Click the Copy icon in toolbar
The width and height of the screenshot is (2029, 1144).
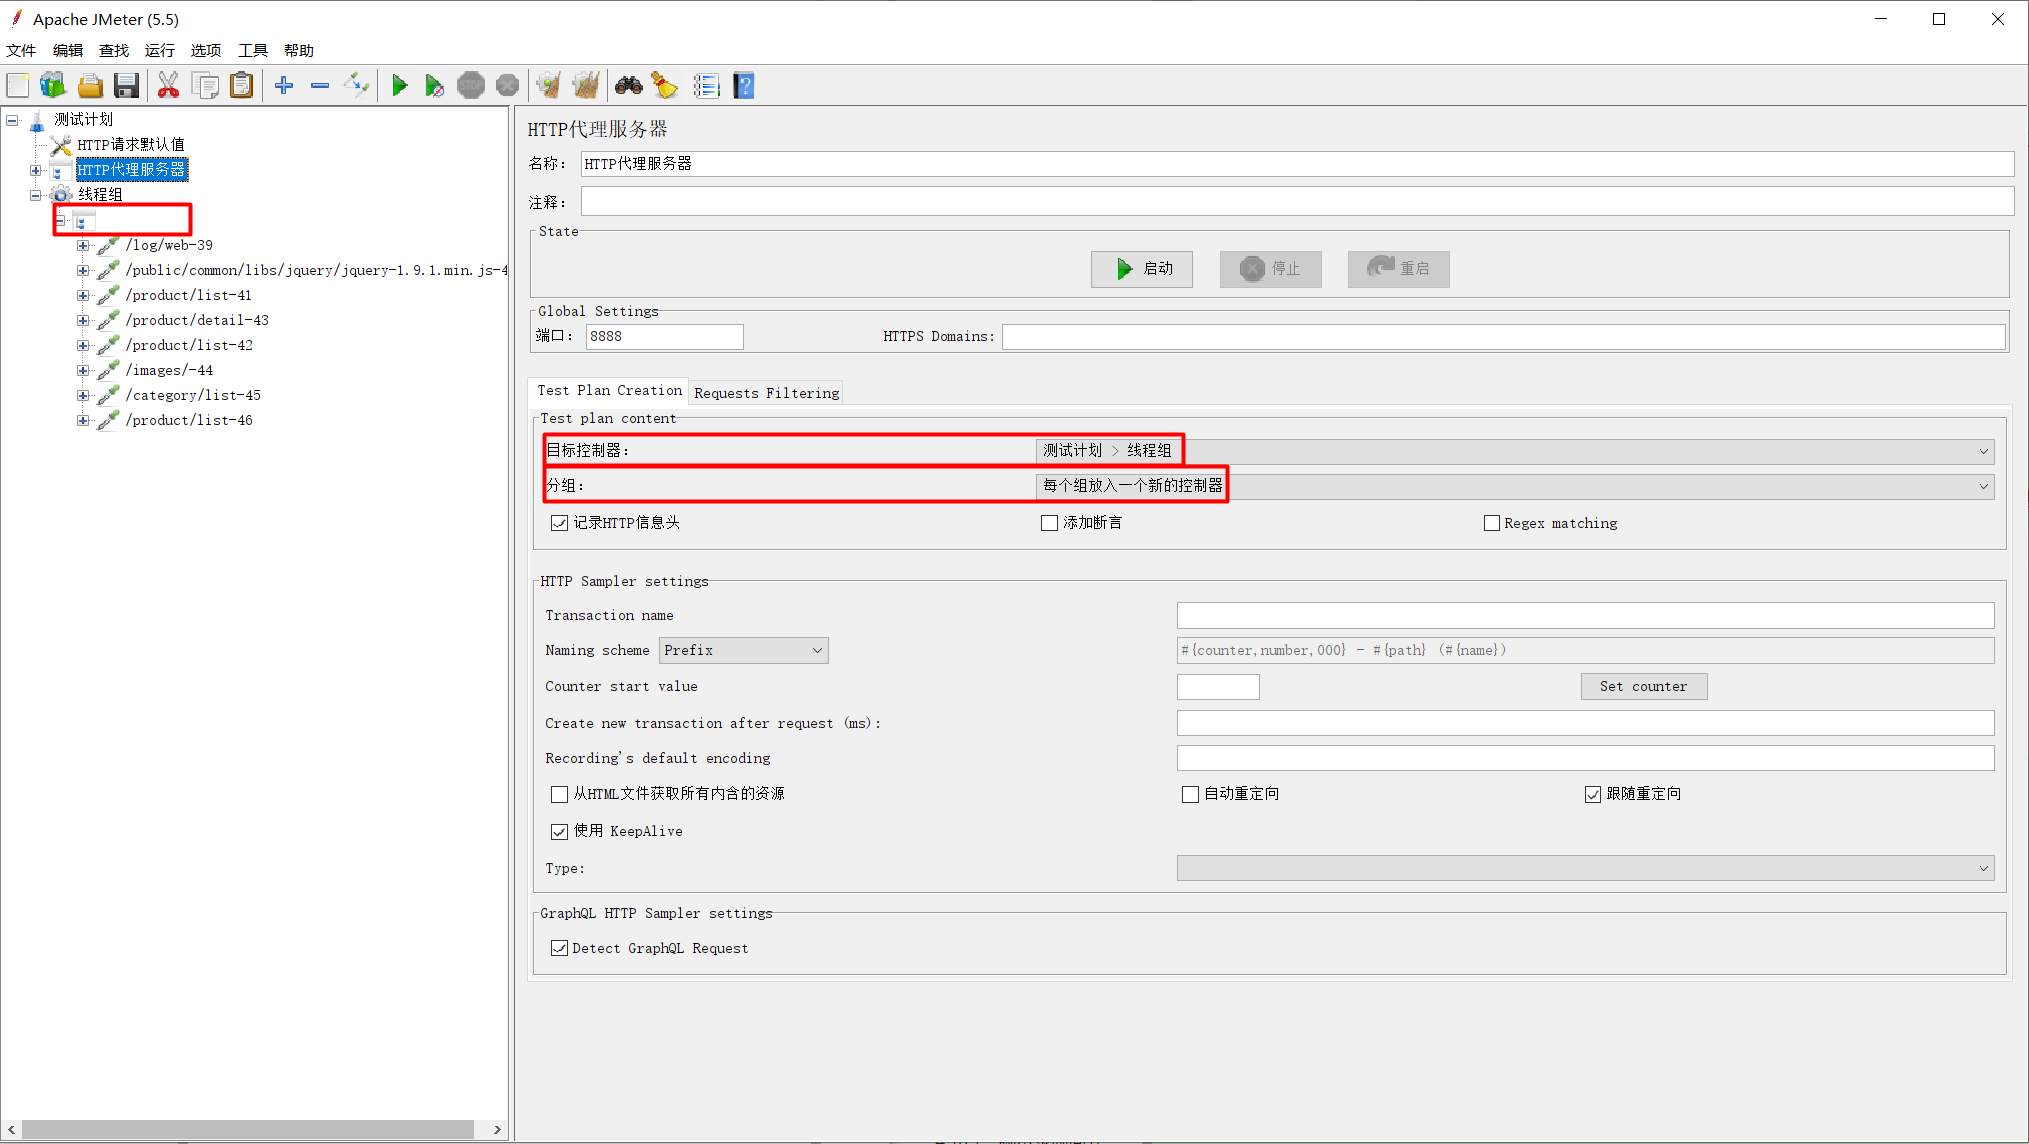point(205,86)
